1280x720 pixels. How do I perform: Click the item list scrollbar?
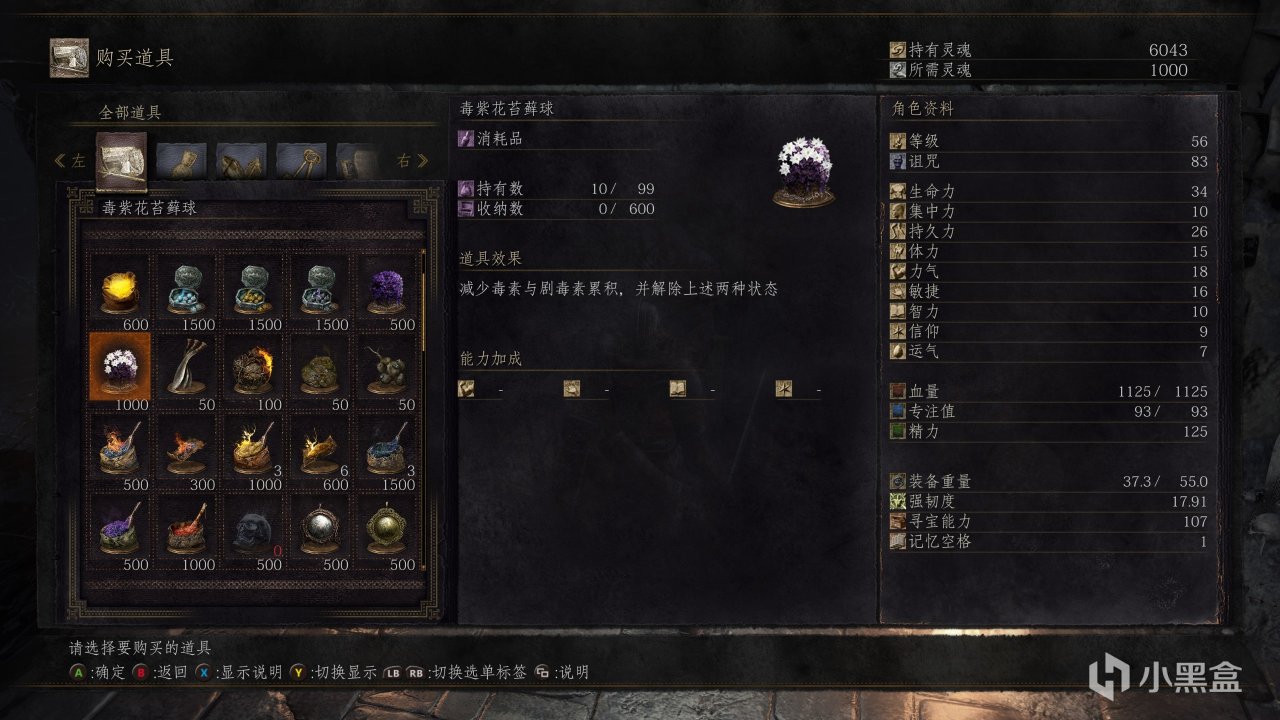(x=425, y=300)
